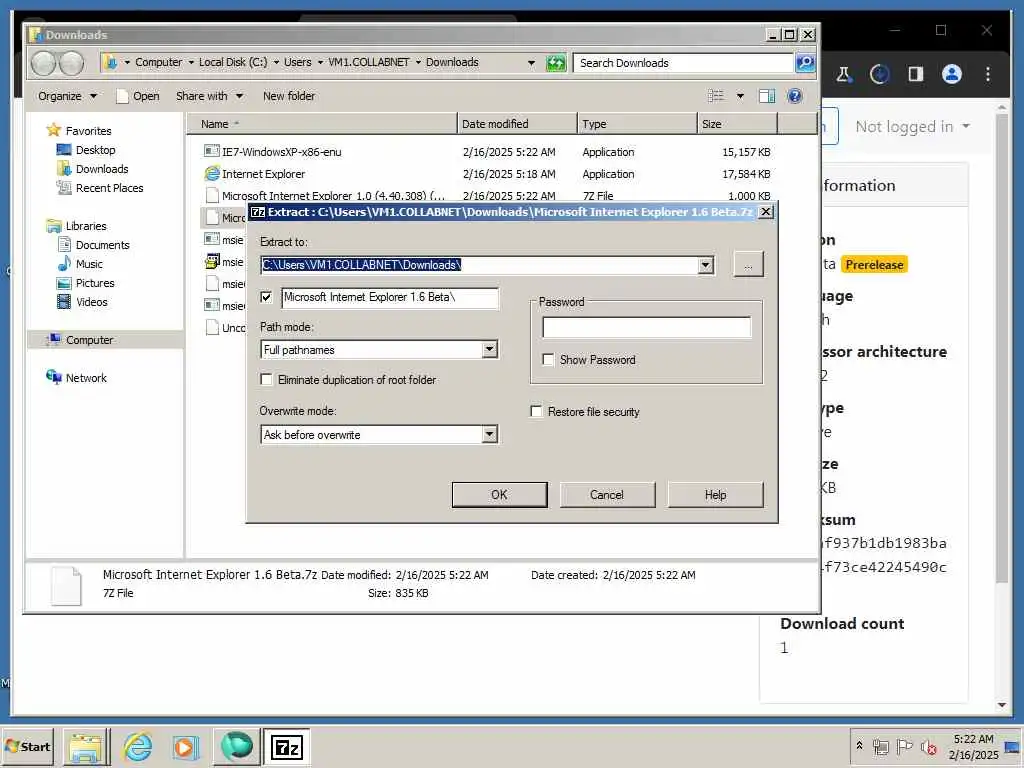The image size is (1024, 768).
Task: Sort by Date modified column header
Action: click(x=517, y=124)
